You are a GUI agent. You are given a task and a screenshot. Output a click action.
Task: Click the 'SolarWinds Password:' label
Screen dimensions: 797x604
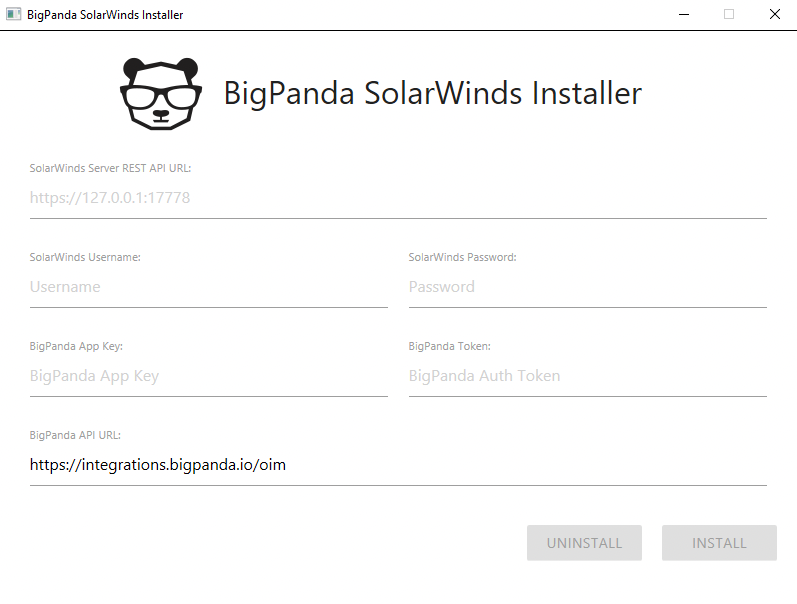(462, 257)
